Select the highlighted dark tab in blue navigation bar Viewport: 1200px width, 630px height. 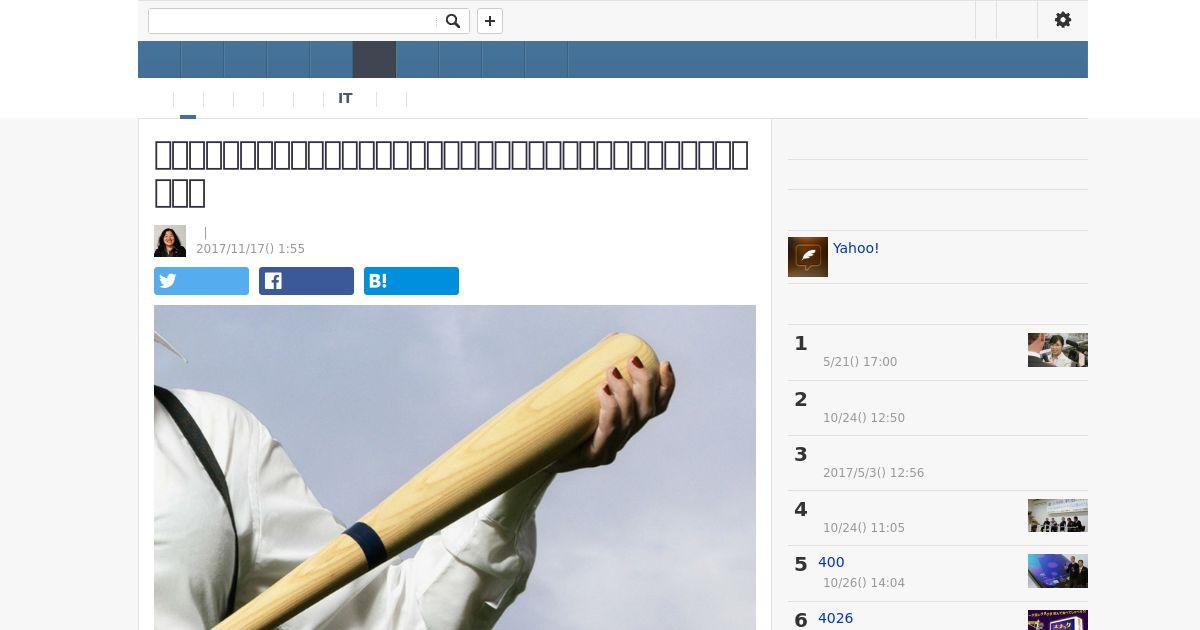click(x=375, y=60)
